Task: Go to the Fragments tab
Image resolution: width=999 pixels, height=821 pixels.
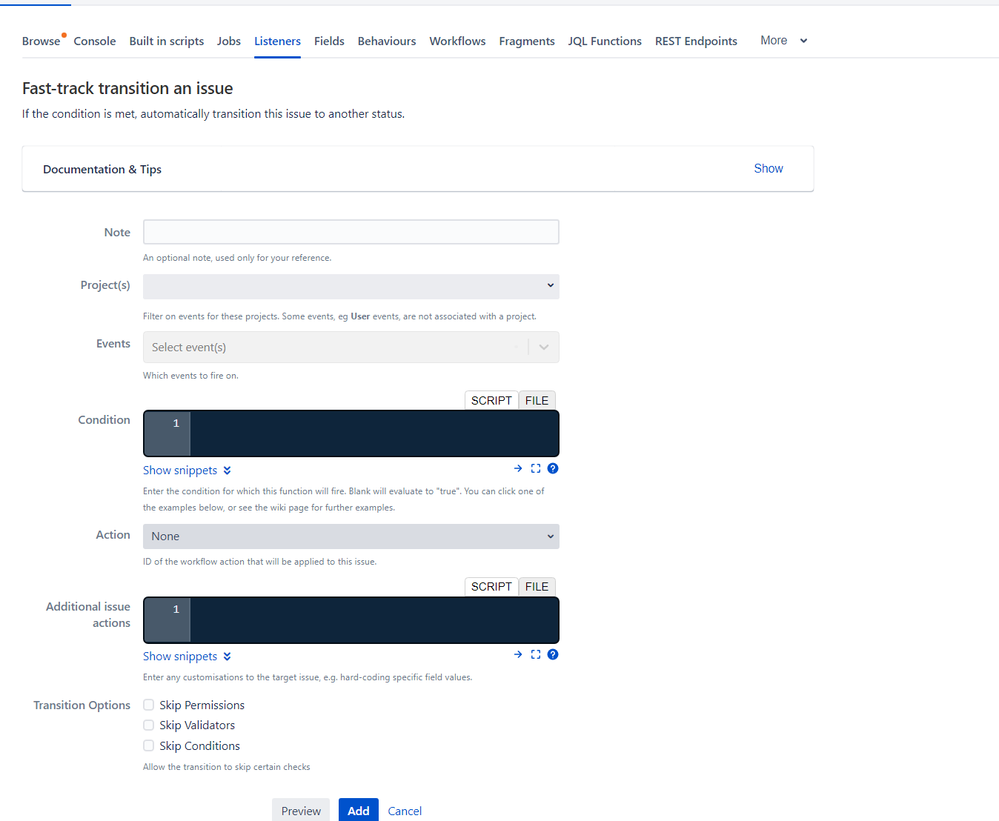Action: coord(526,41)
